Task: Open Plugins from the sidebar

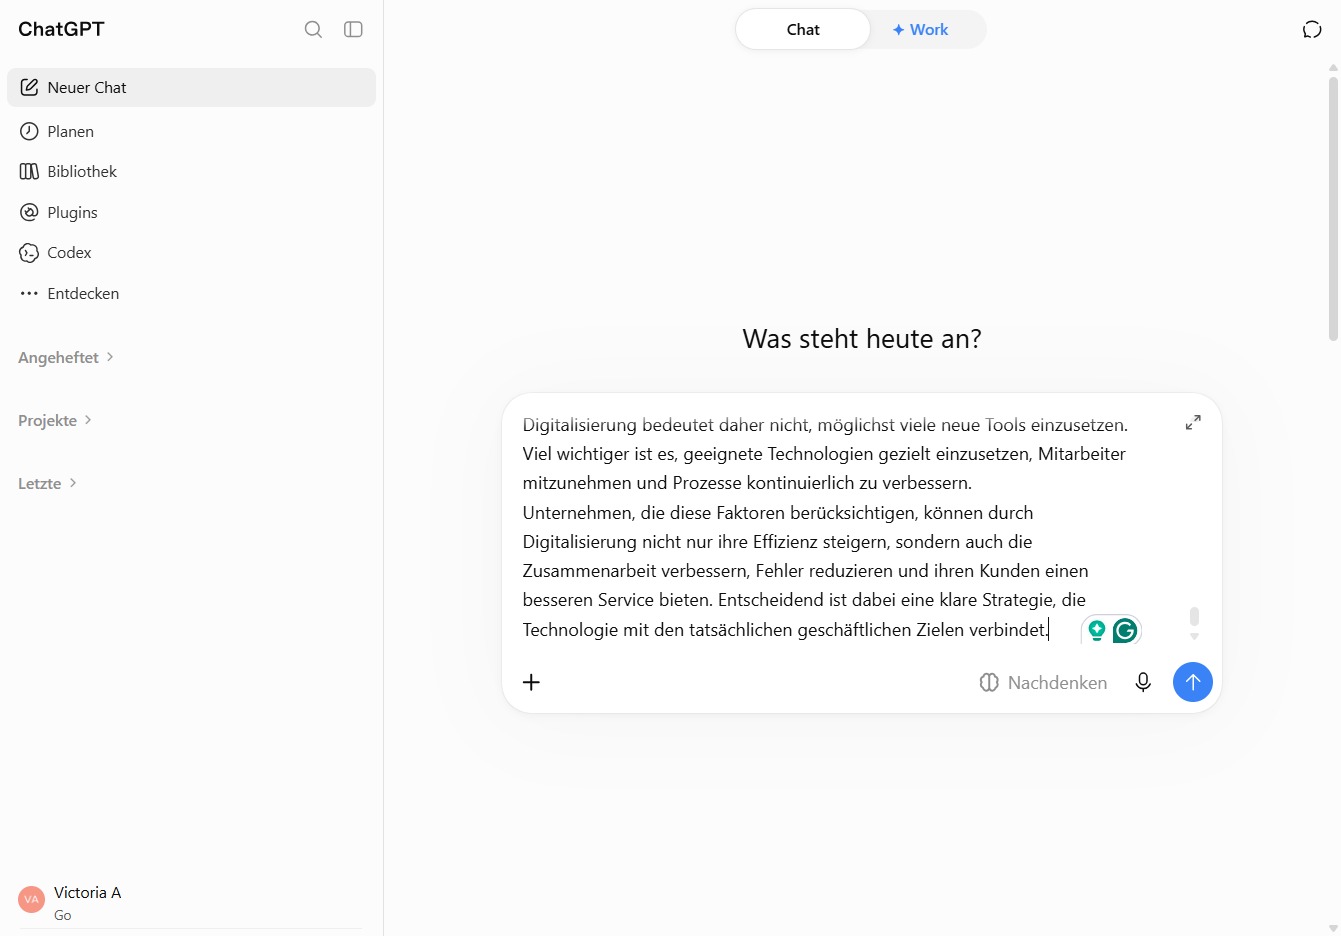Action: [x=191, y=212]
